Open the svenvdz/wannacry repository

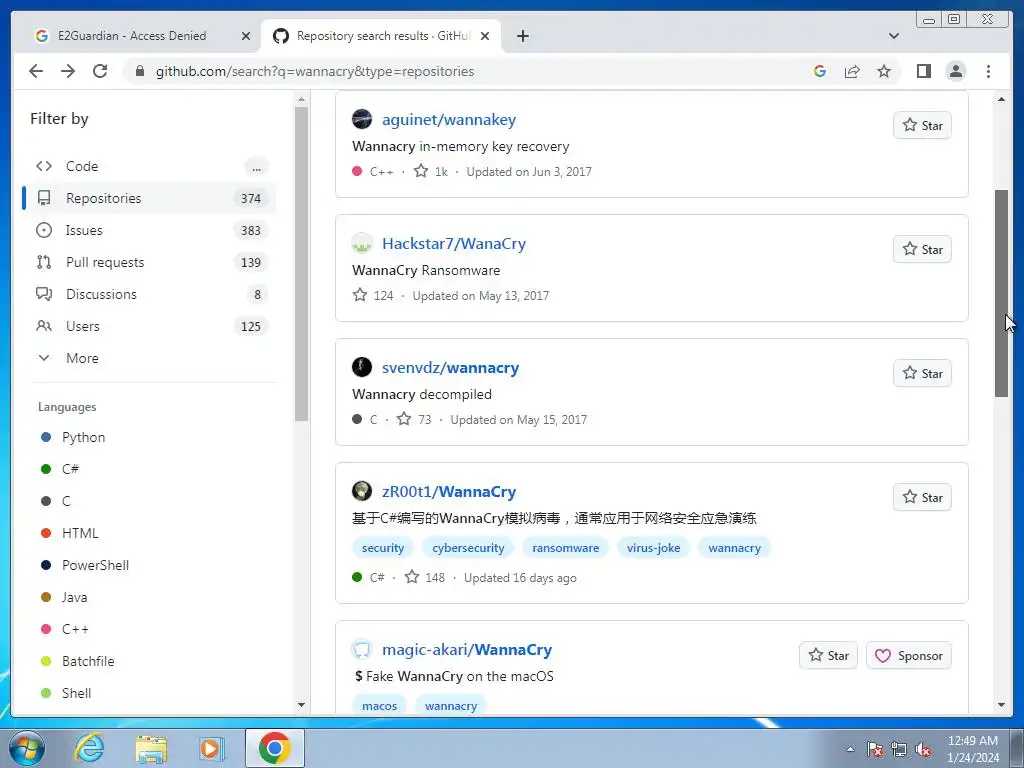tap(451, 368)
